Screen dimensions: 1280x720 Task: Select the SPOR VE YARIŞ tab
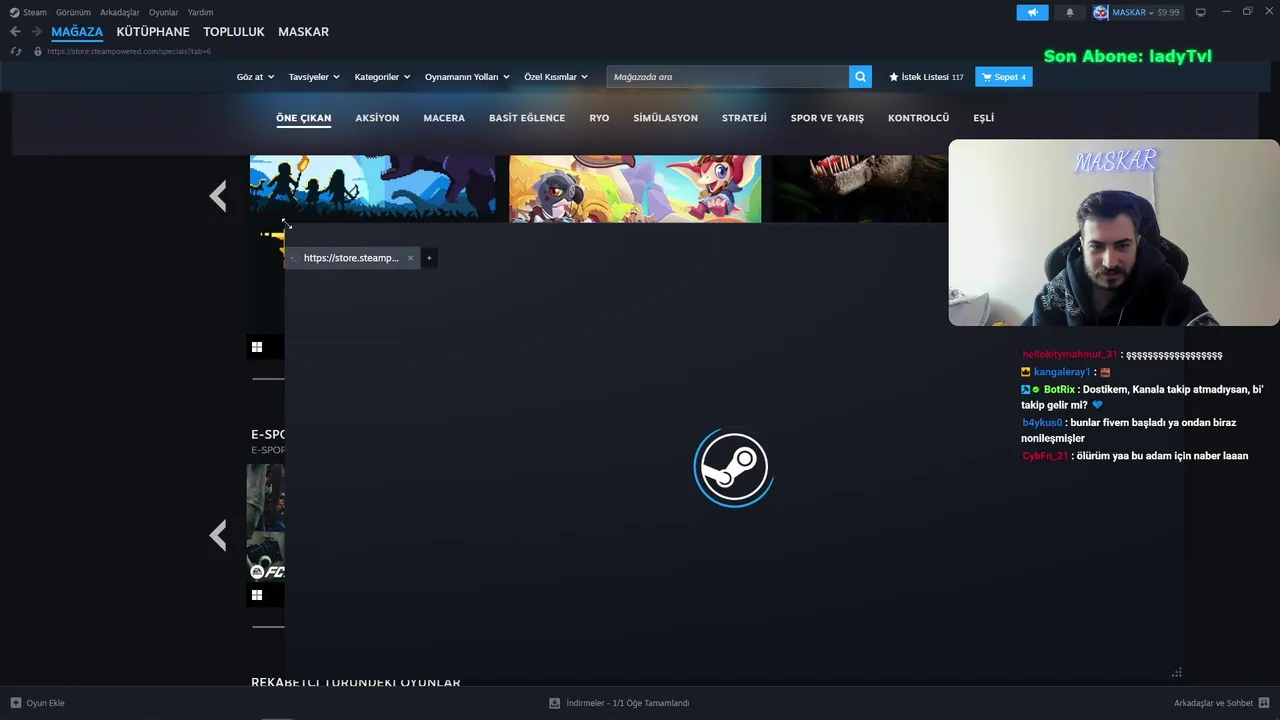tap(827, 118)
